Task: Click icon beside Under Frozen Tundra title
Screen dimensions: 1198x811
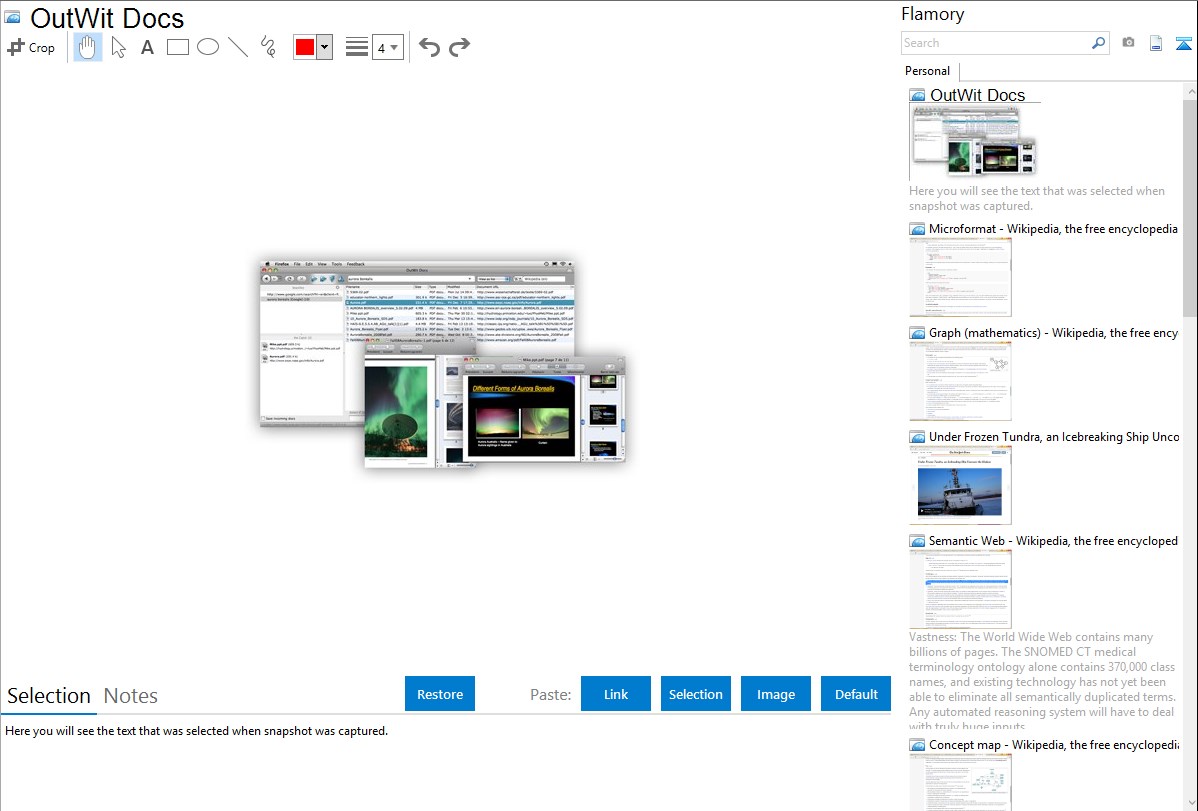Action: [x=917, y=437]
